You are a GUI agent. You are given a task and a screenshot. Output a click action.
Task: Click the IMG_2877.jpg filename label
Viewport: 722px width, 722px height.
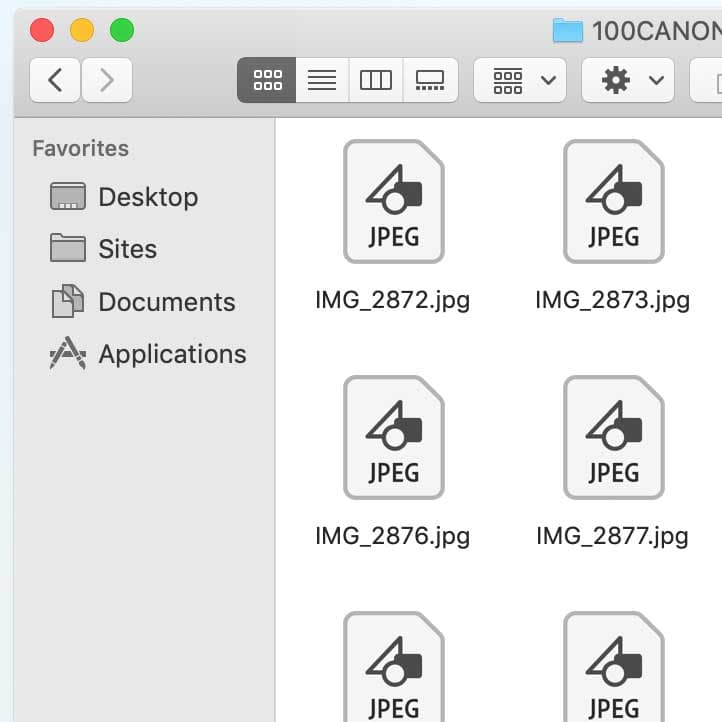[613, 537]
